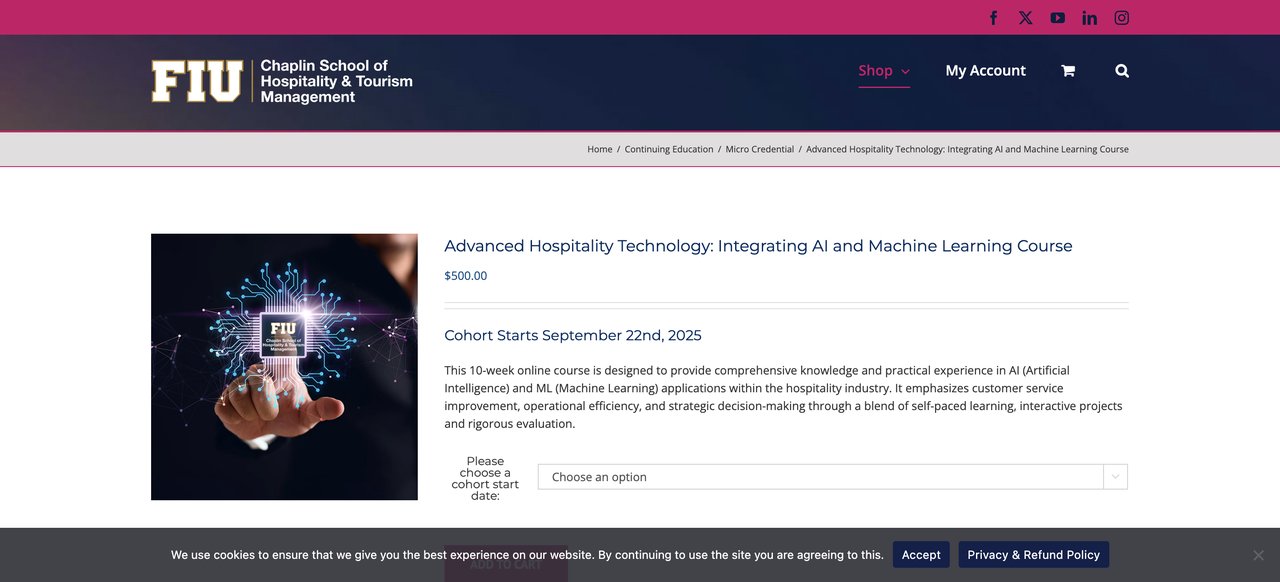The image size is (1280, 582).
Task: Click the FIU Chaplin School logo
Action: pyautogui.click(x=282, y=81)
